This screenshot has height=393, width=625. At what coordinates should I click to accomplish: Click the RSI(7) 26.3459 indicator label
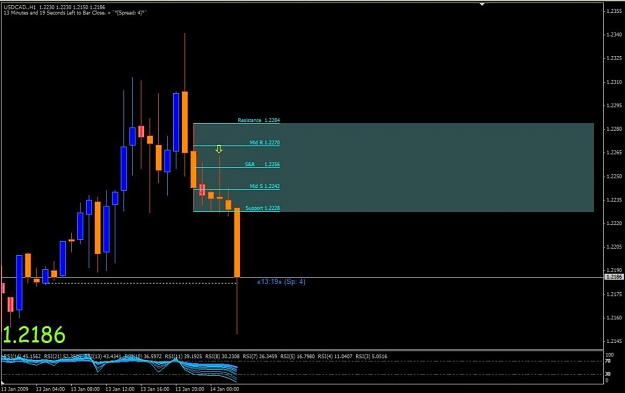pyautogui.click(x=259, y=356)
